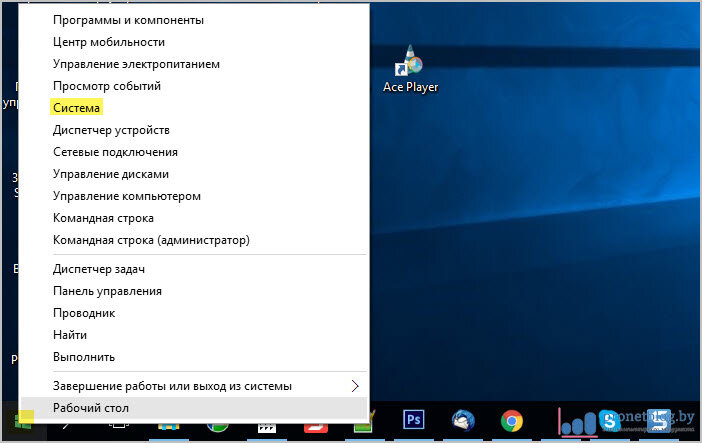Run Командная строка (администратор)
702x443 pixels.
(x=194, y=240)
